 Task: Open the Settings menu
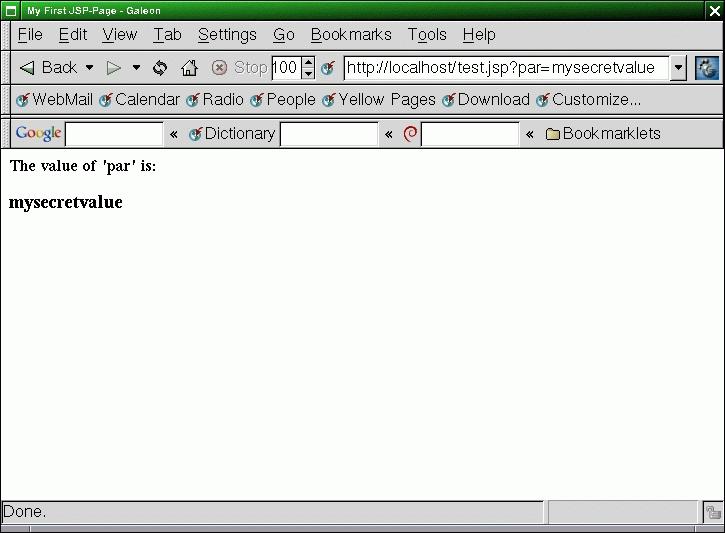(x=227, y=34)
